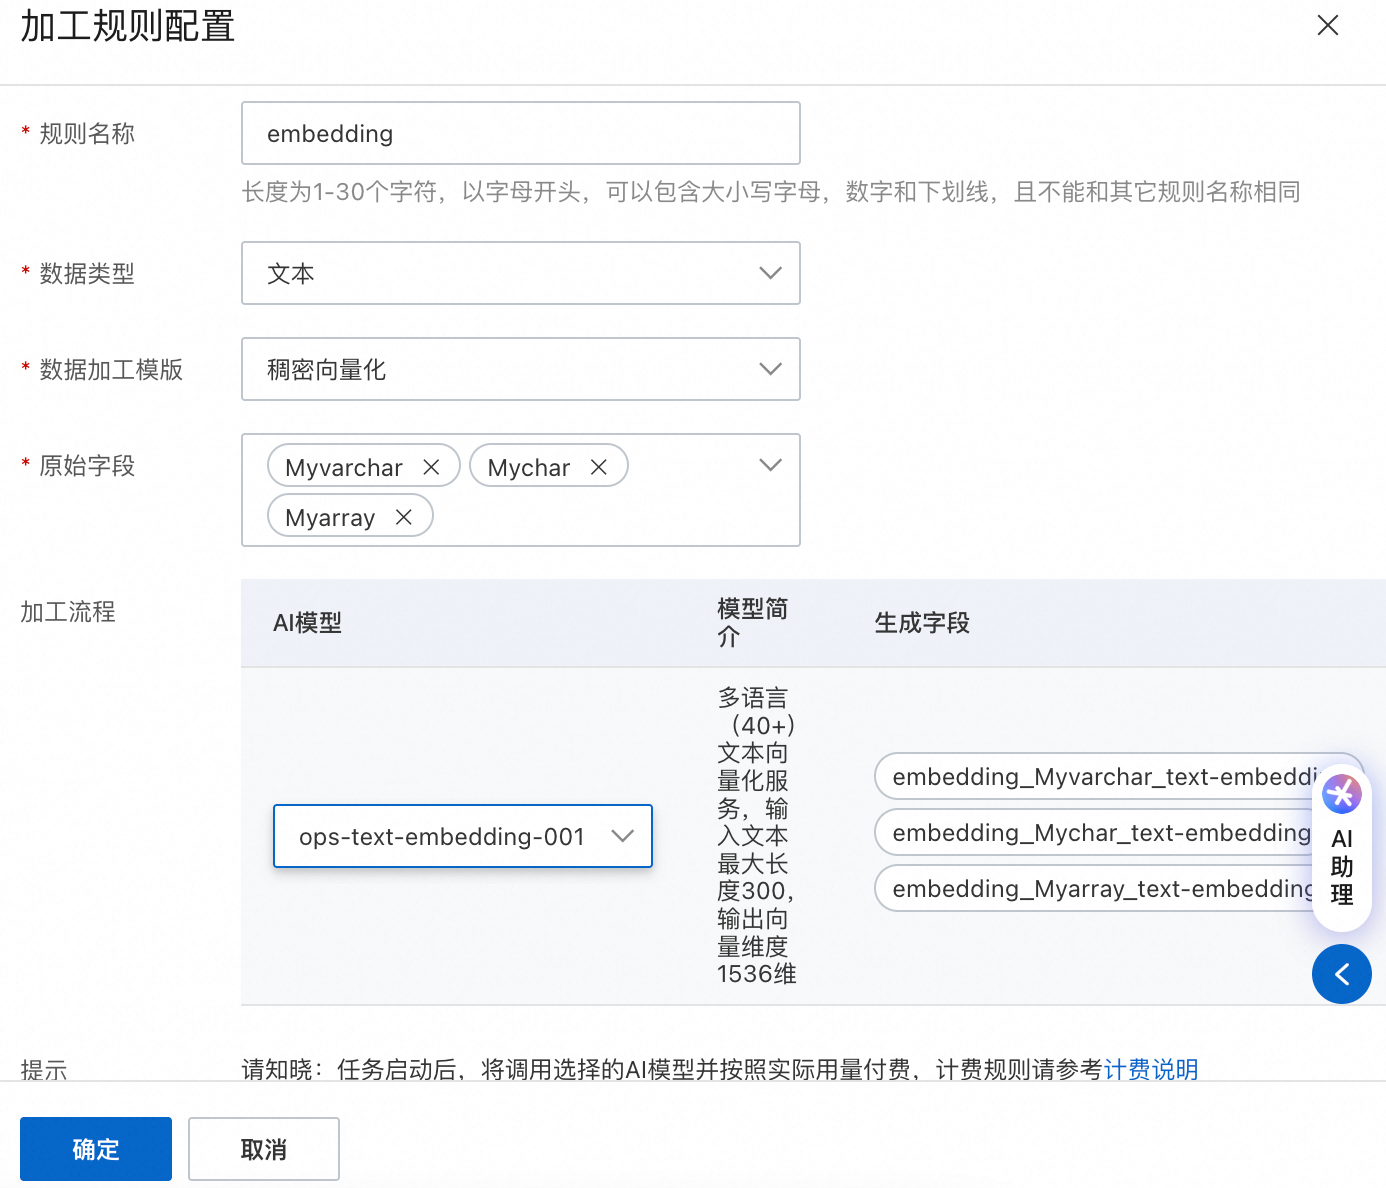Click the 规则名称 label
The height and width of the screenshot is (1188, 1386).
pyautogui.click(x=87, y=134)
